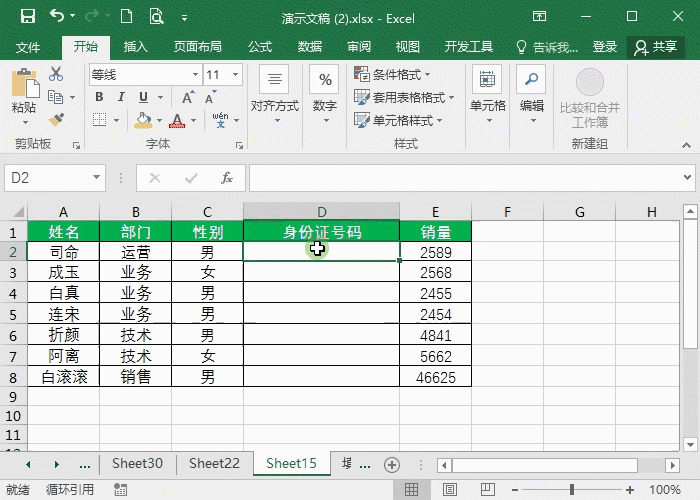This screenshot has width=700, height=500.
Task: Open Cell Styles (单元格样式)
Action: click(398, 120)
